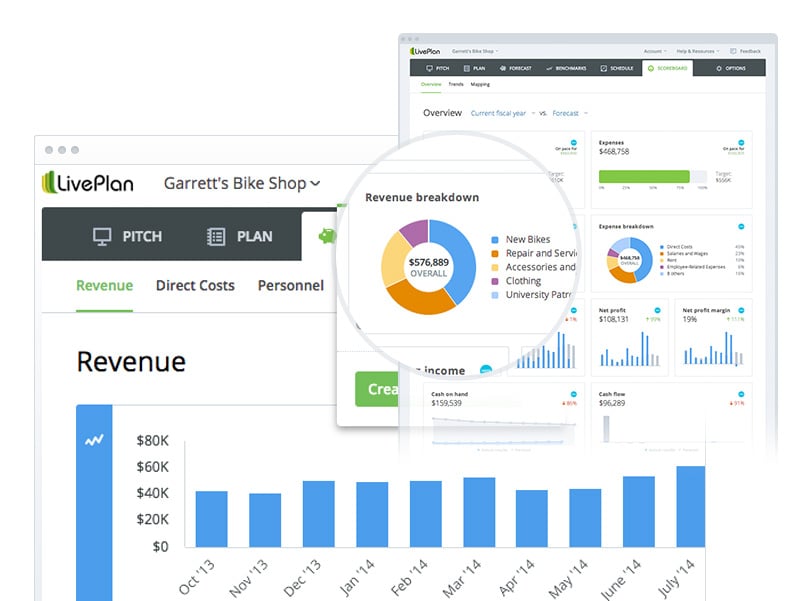Click the monitor icon on front window's Pitch
Screen dimensions: 808x601
tap(102, 237)
